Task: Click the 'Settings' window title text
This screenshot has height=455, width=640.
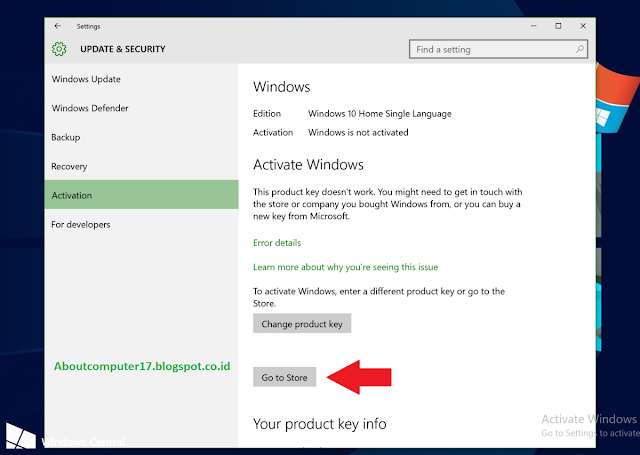Action: click(89, 27)
